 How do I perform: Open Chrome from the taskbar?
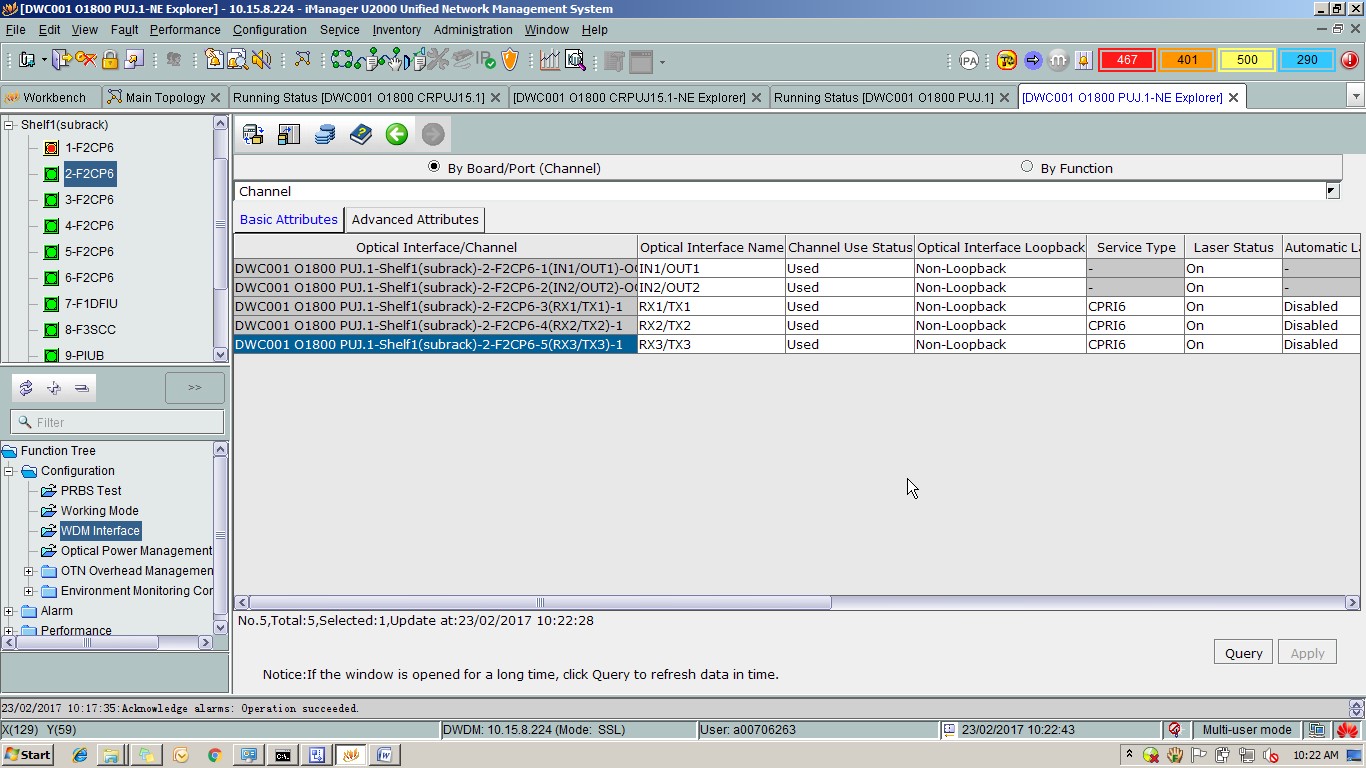click(215, 755)
